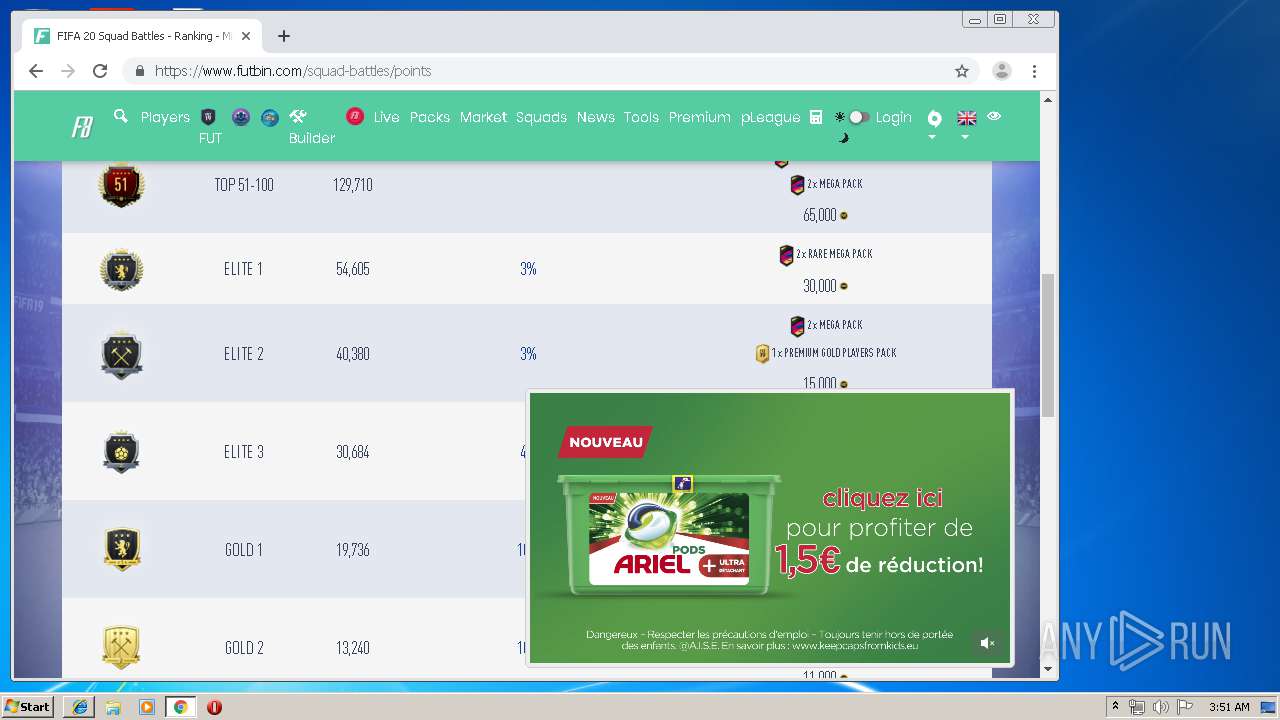The width and height of the screenshot is (1280, 720).
Task: Bookmark this page with the star
Action: point(962,71)
